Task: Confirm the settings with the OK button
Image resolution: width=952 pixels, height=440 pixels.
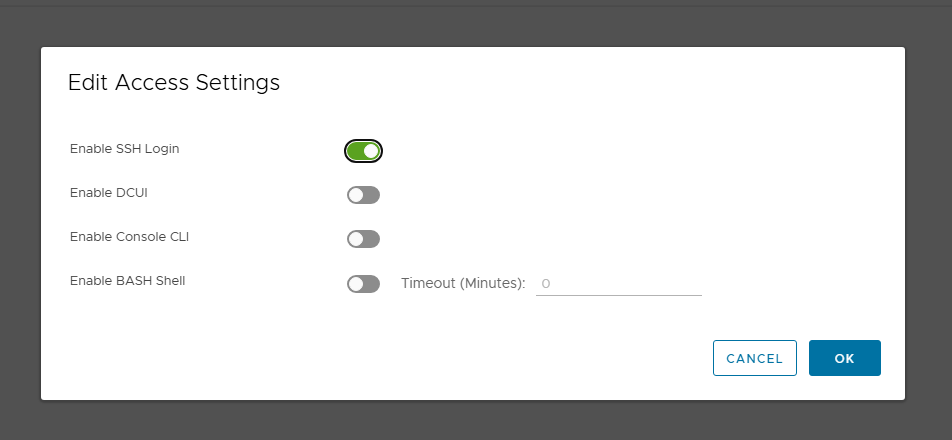Action: click(x=844, y=358)
